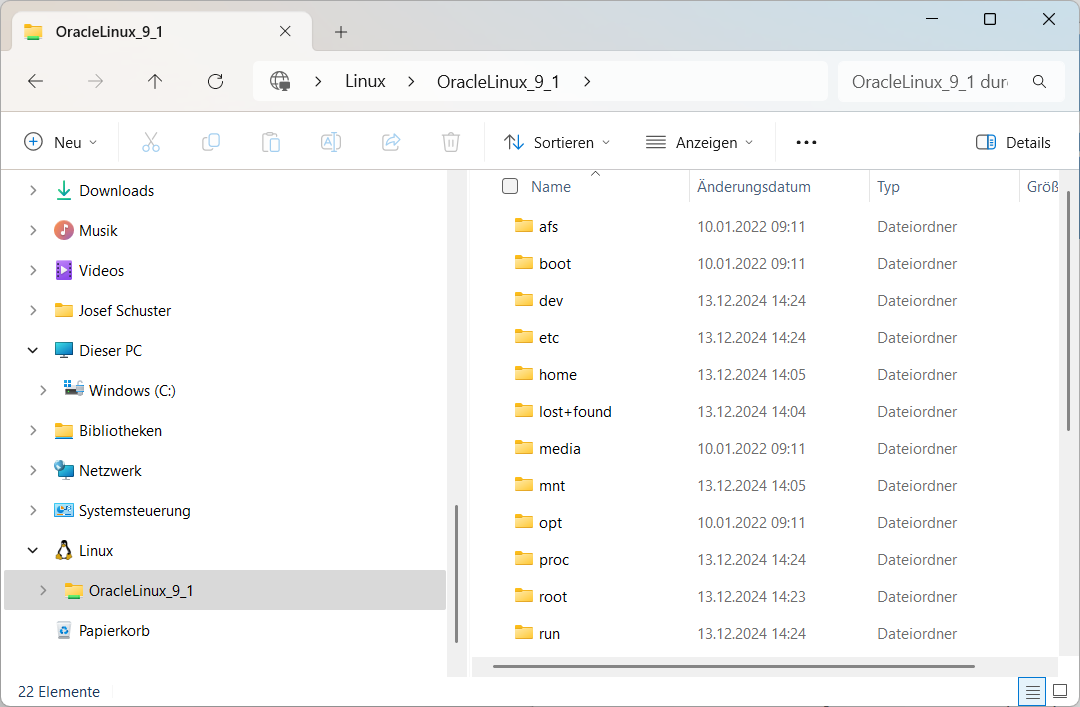This screenshot has width=1080, height=707.
Task: Click the Share icon in toolbar
Action: coord(391,142)
